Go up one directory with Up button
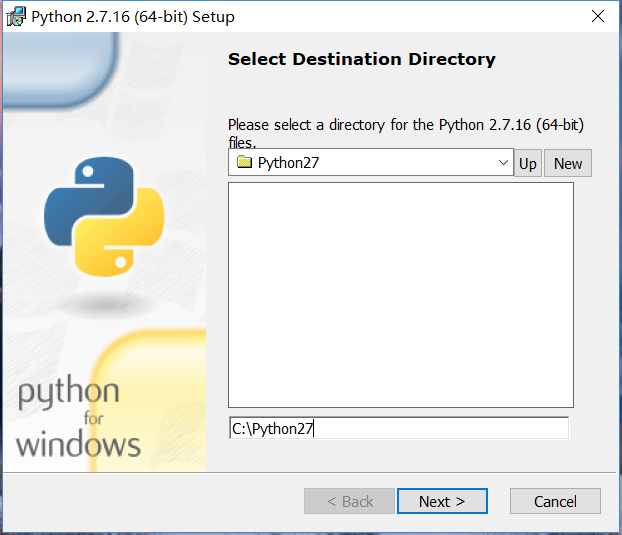This screenshot has height=535, width=622. pos(528,163)
